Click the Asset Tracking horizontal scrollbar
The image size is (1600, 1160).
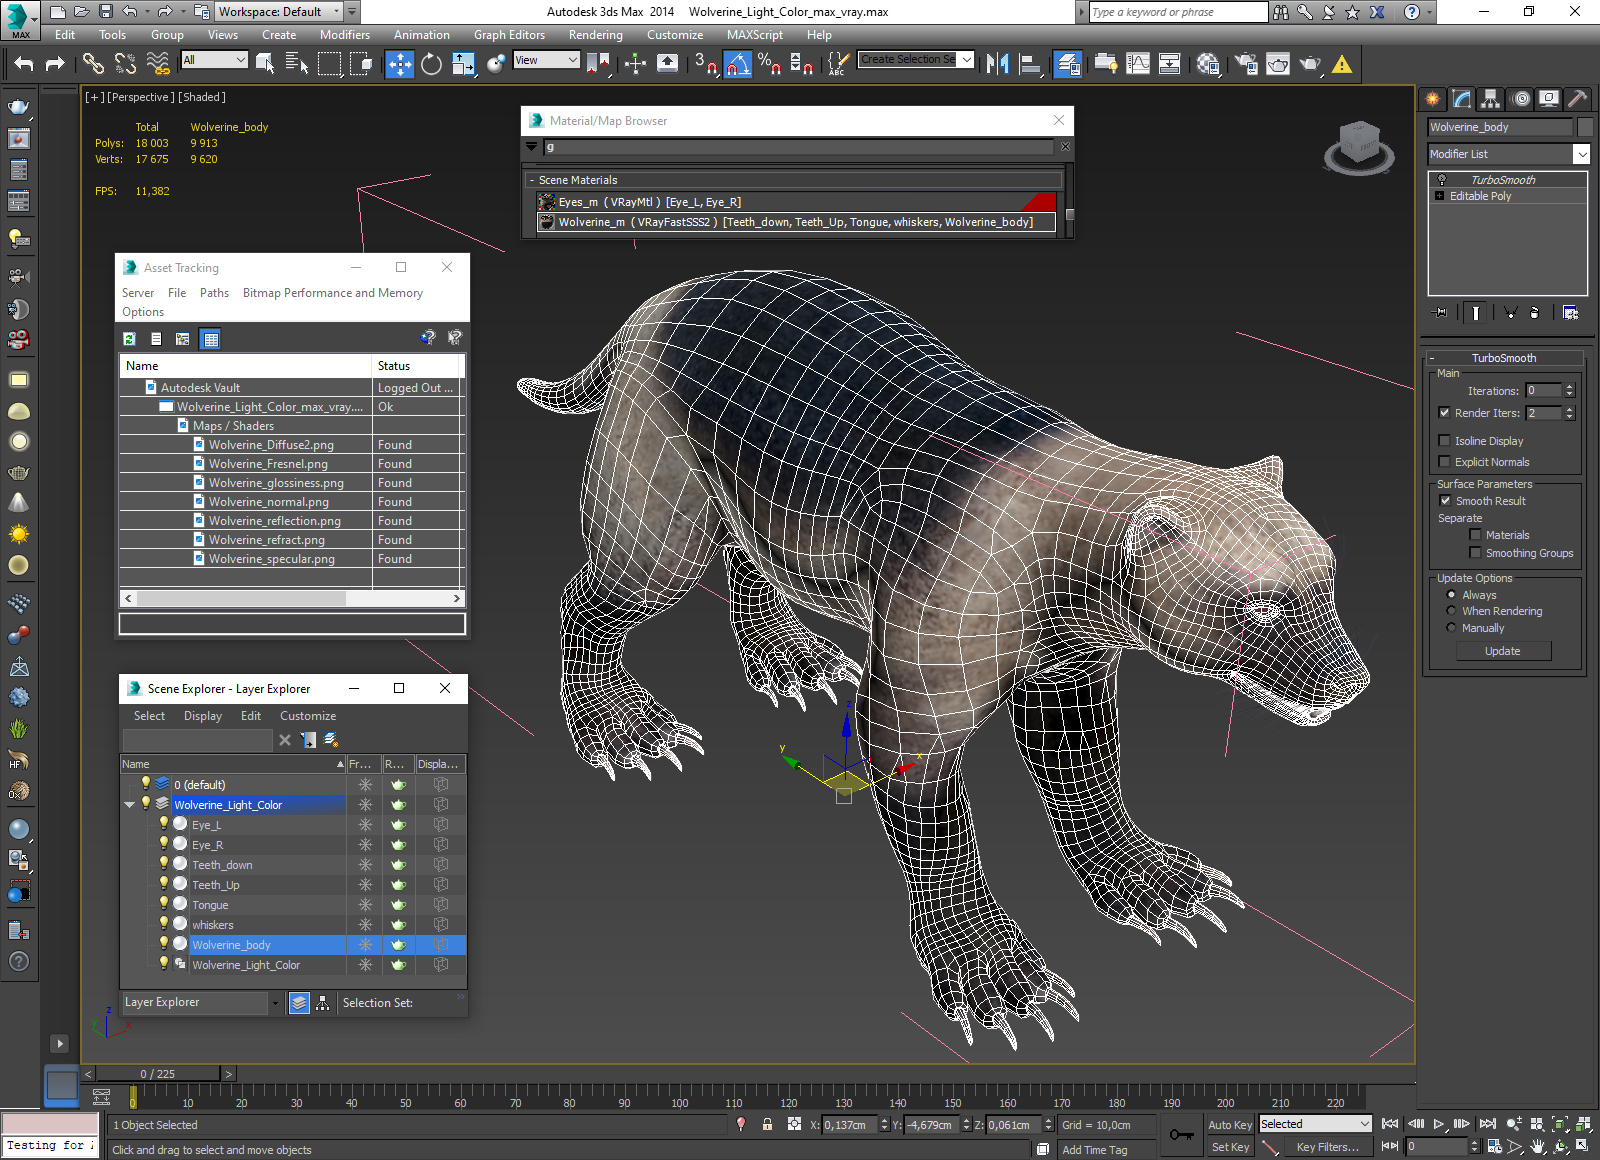pyautogui.click(x=292, y=598)
